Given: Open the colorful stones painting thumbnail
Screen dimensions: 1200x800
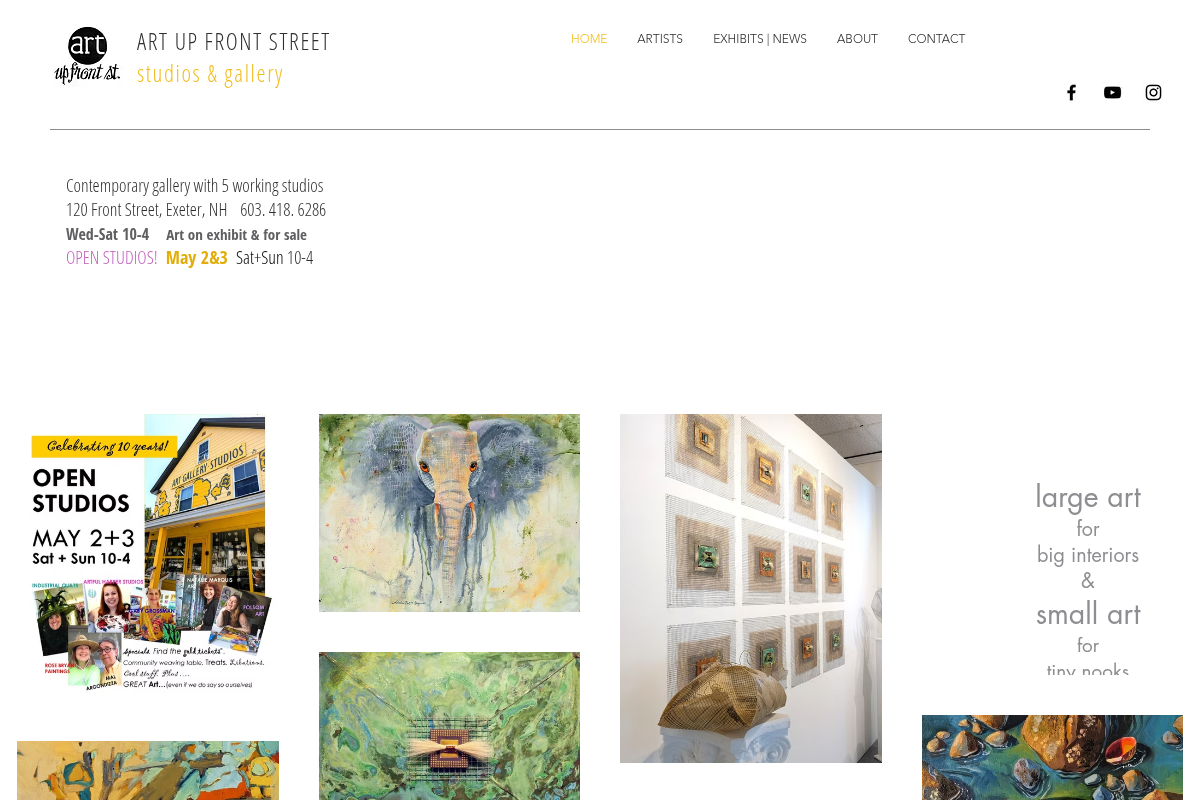Looking at the screenshot, I should click(x=1052, y=757).
